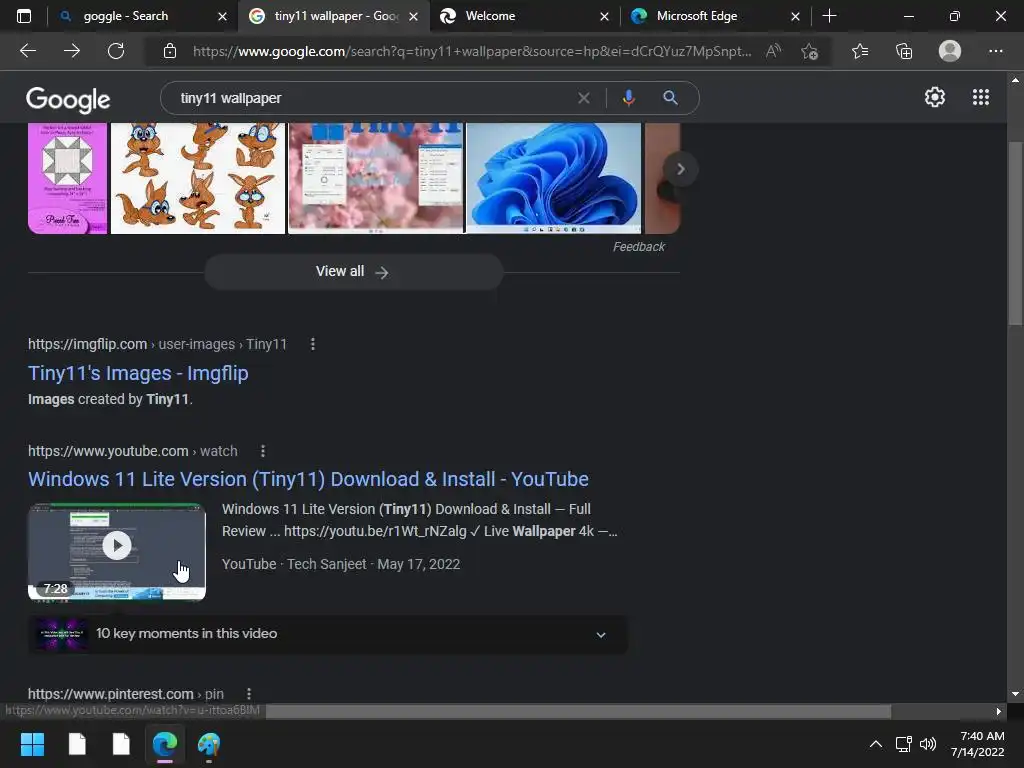Open the Edge profile avatar
This screenshot has height=768, width=1024.
click(x=950, y=51)
